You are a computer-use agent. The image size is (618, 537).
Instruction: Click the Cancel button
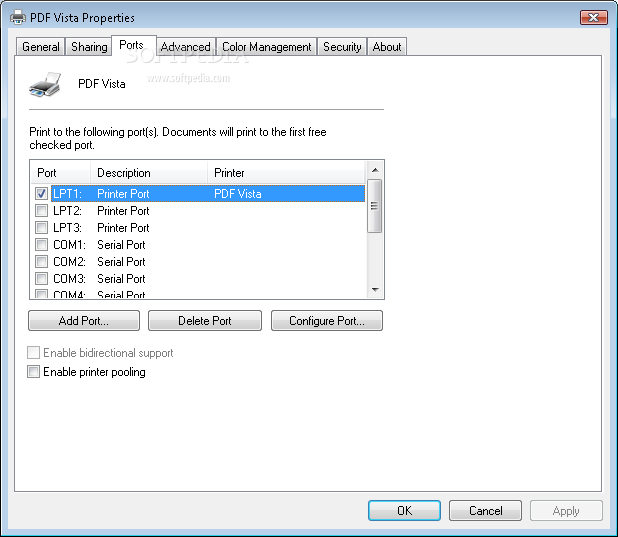(x=486, y=511)
